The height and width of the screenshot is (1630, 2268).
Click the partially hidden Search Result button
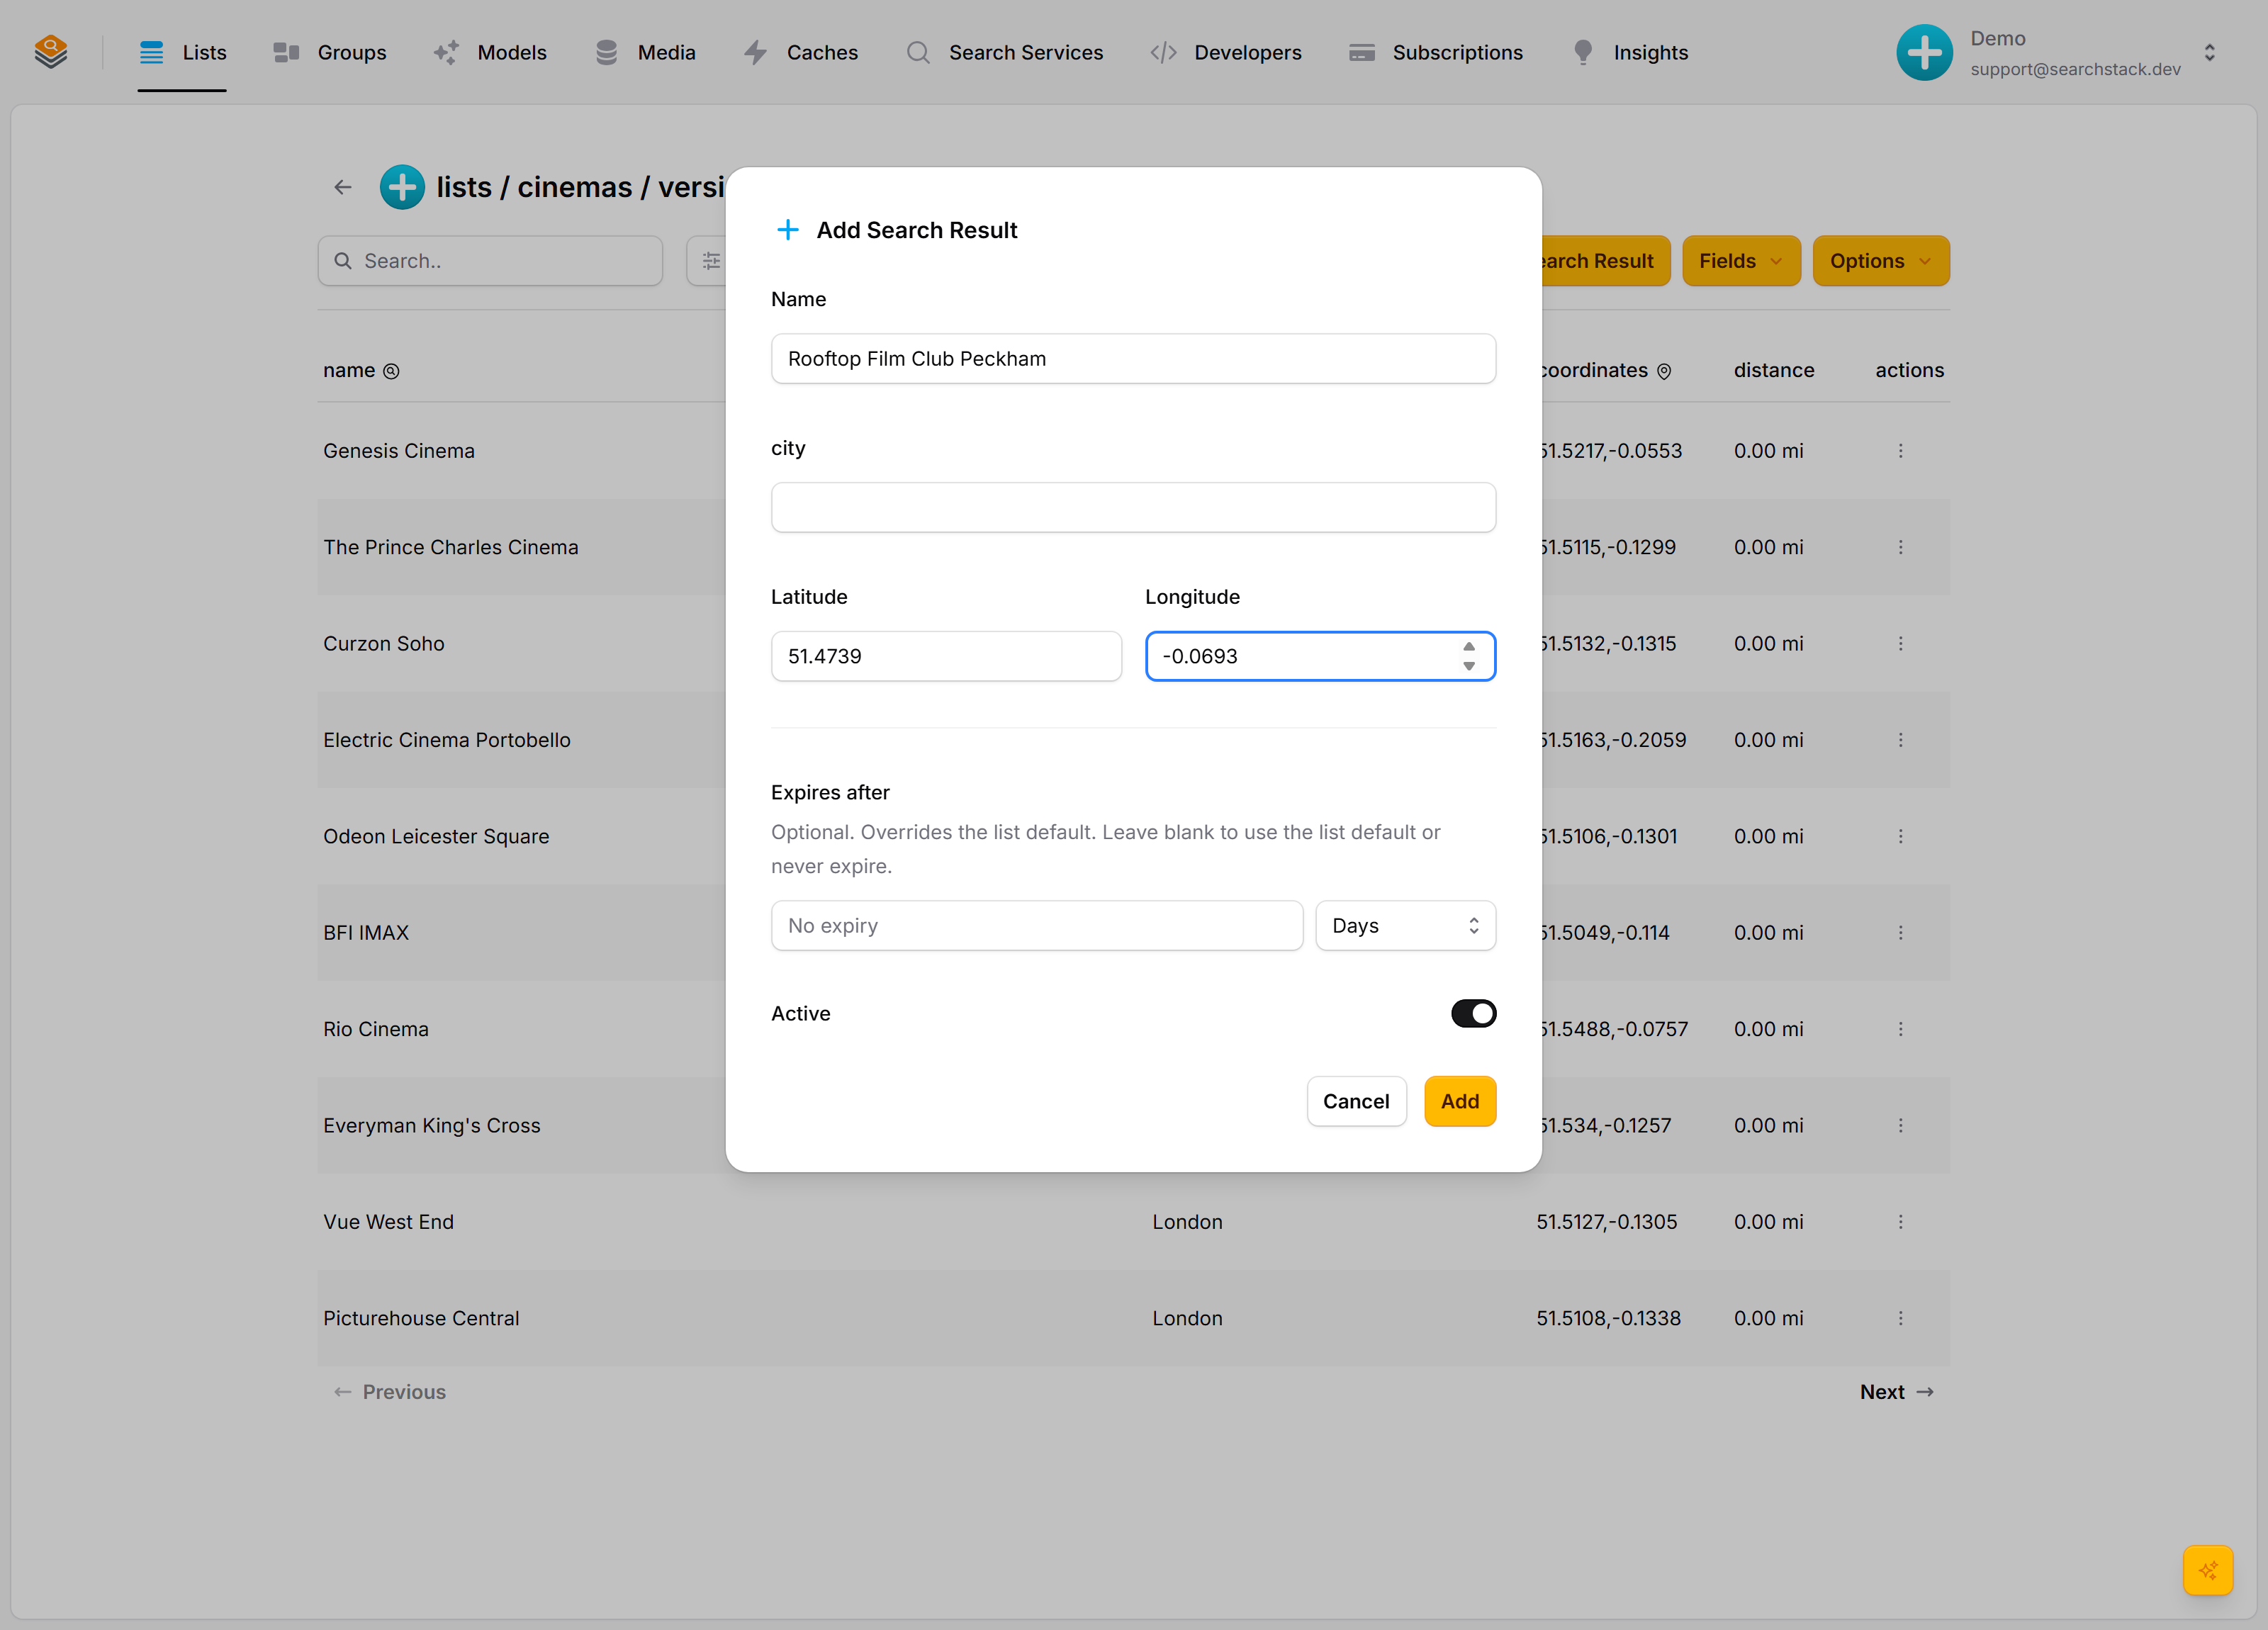(x=1605, y=261)
